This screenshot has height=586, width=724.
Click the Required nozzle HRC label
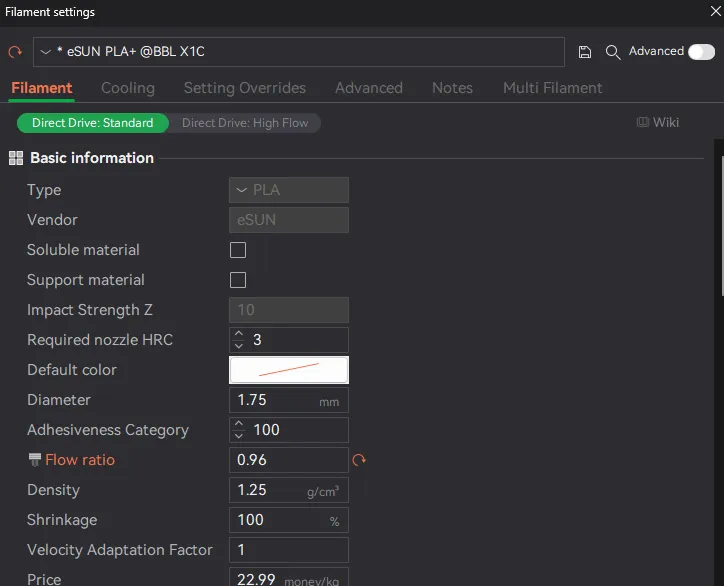pos(100,340)
